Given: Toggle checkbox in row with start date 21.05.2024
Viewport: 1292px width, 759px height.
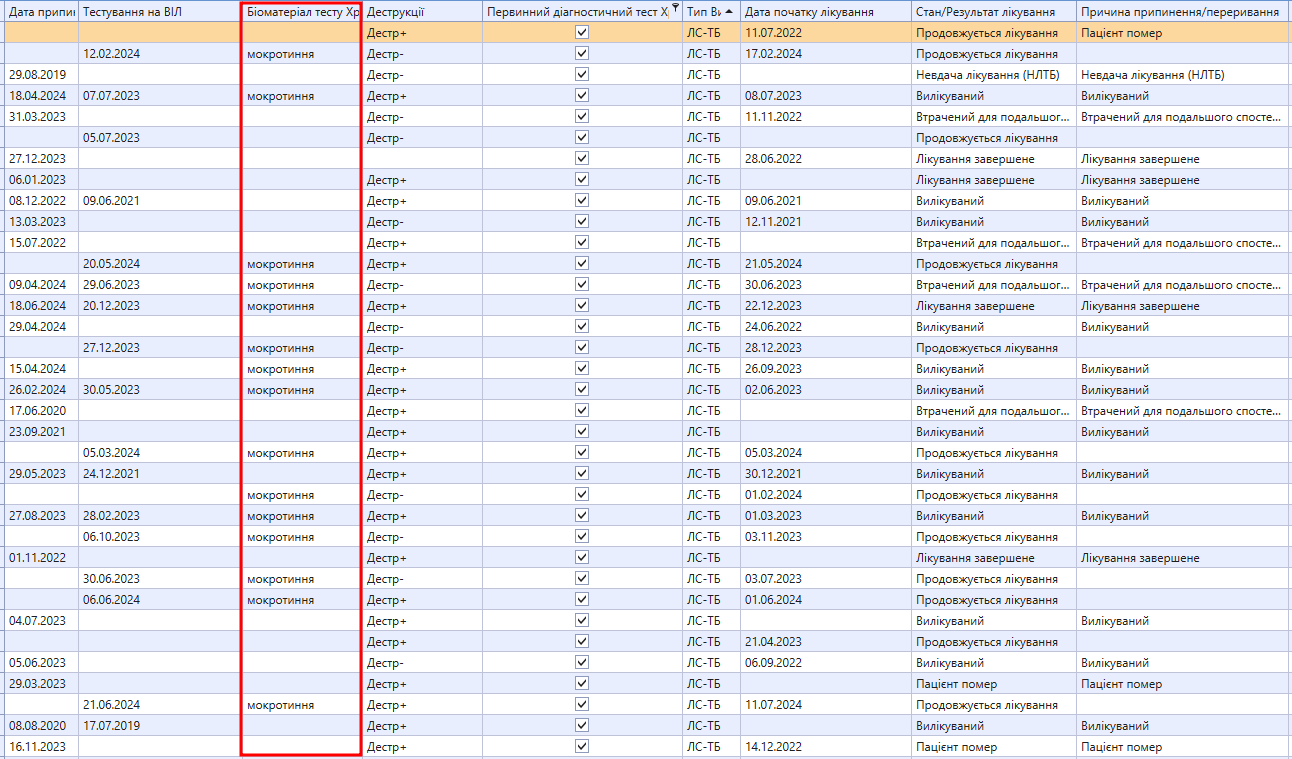Looking at the screenshot, I should pyautogui.click(x=582, y=263).
